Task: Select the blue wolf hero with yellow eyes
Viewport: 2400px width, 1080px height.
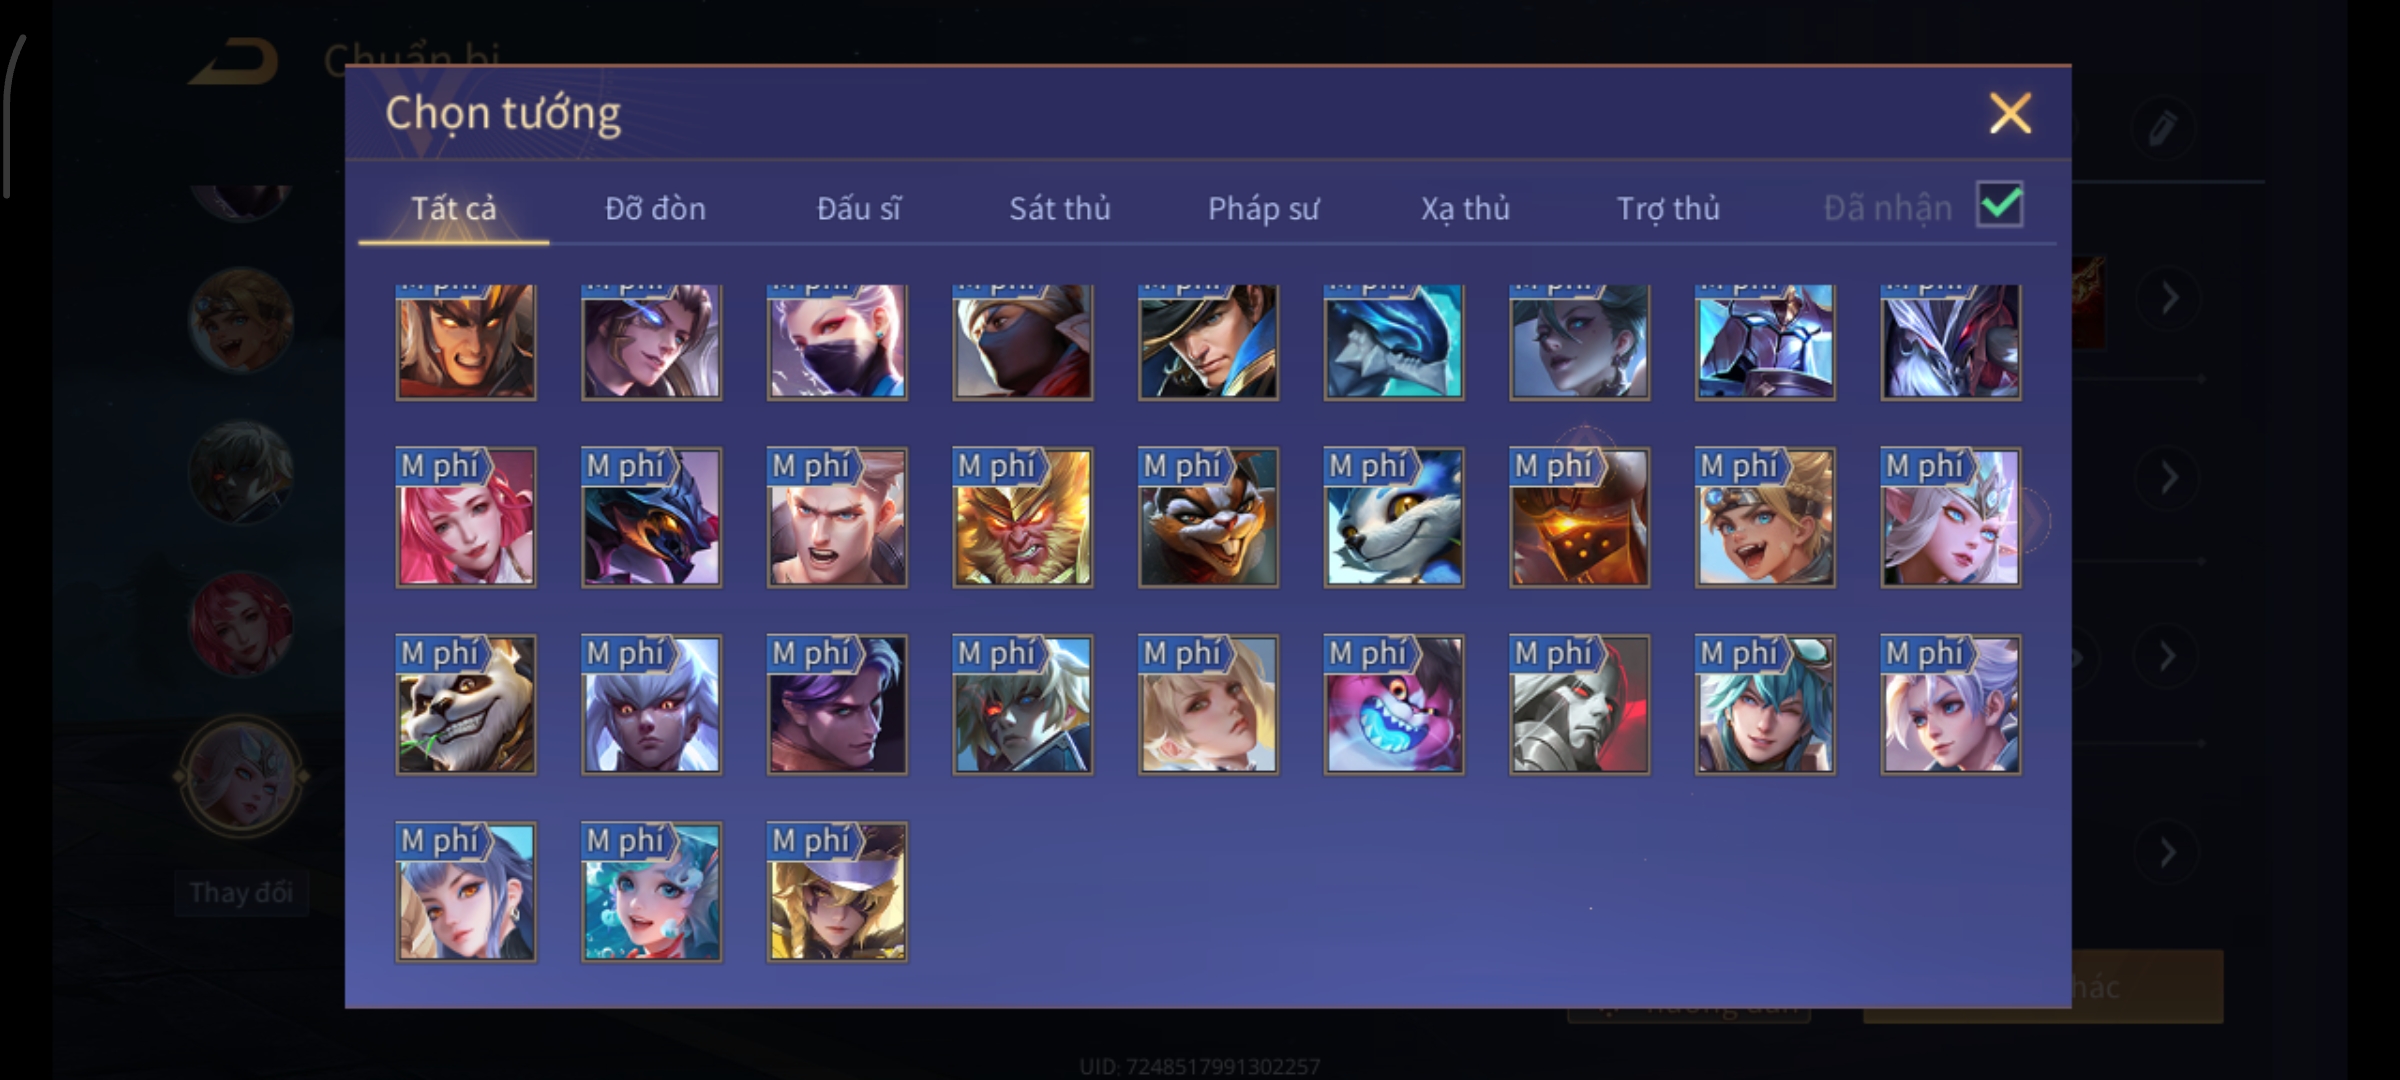Action: tap(1394, 517)
